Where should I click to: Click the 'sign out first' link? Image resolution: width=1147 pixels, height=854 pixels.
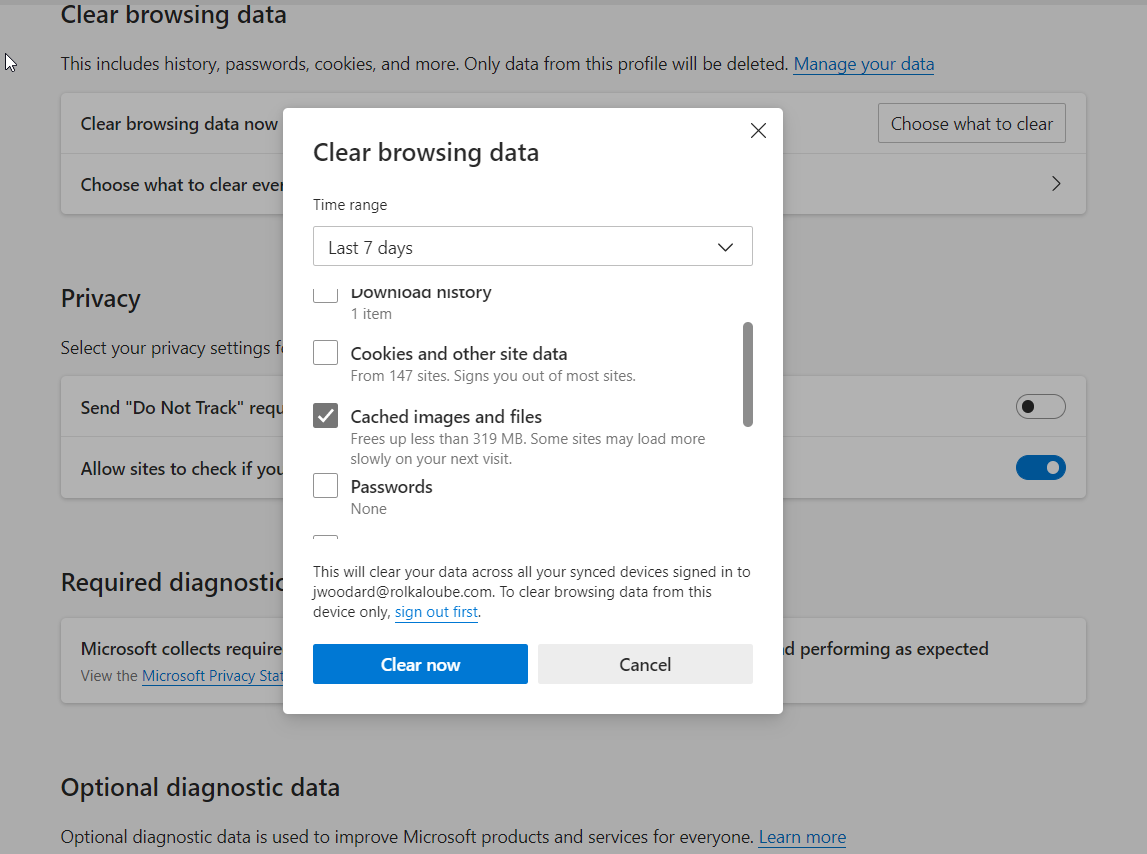436,611
